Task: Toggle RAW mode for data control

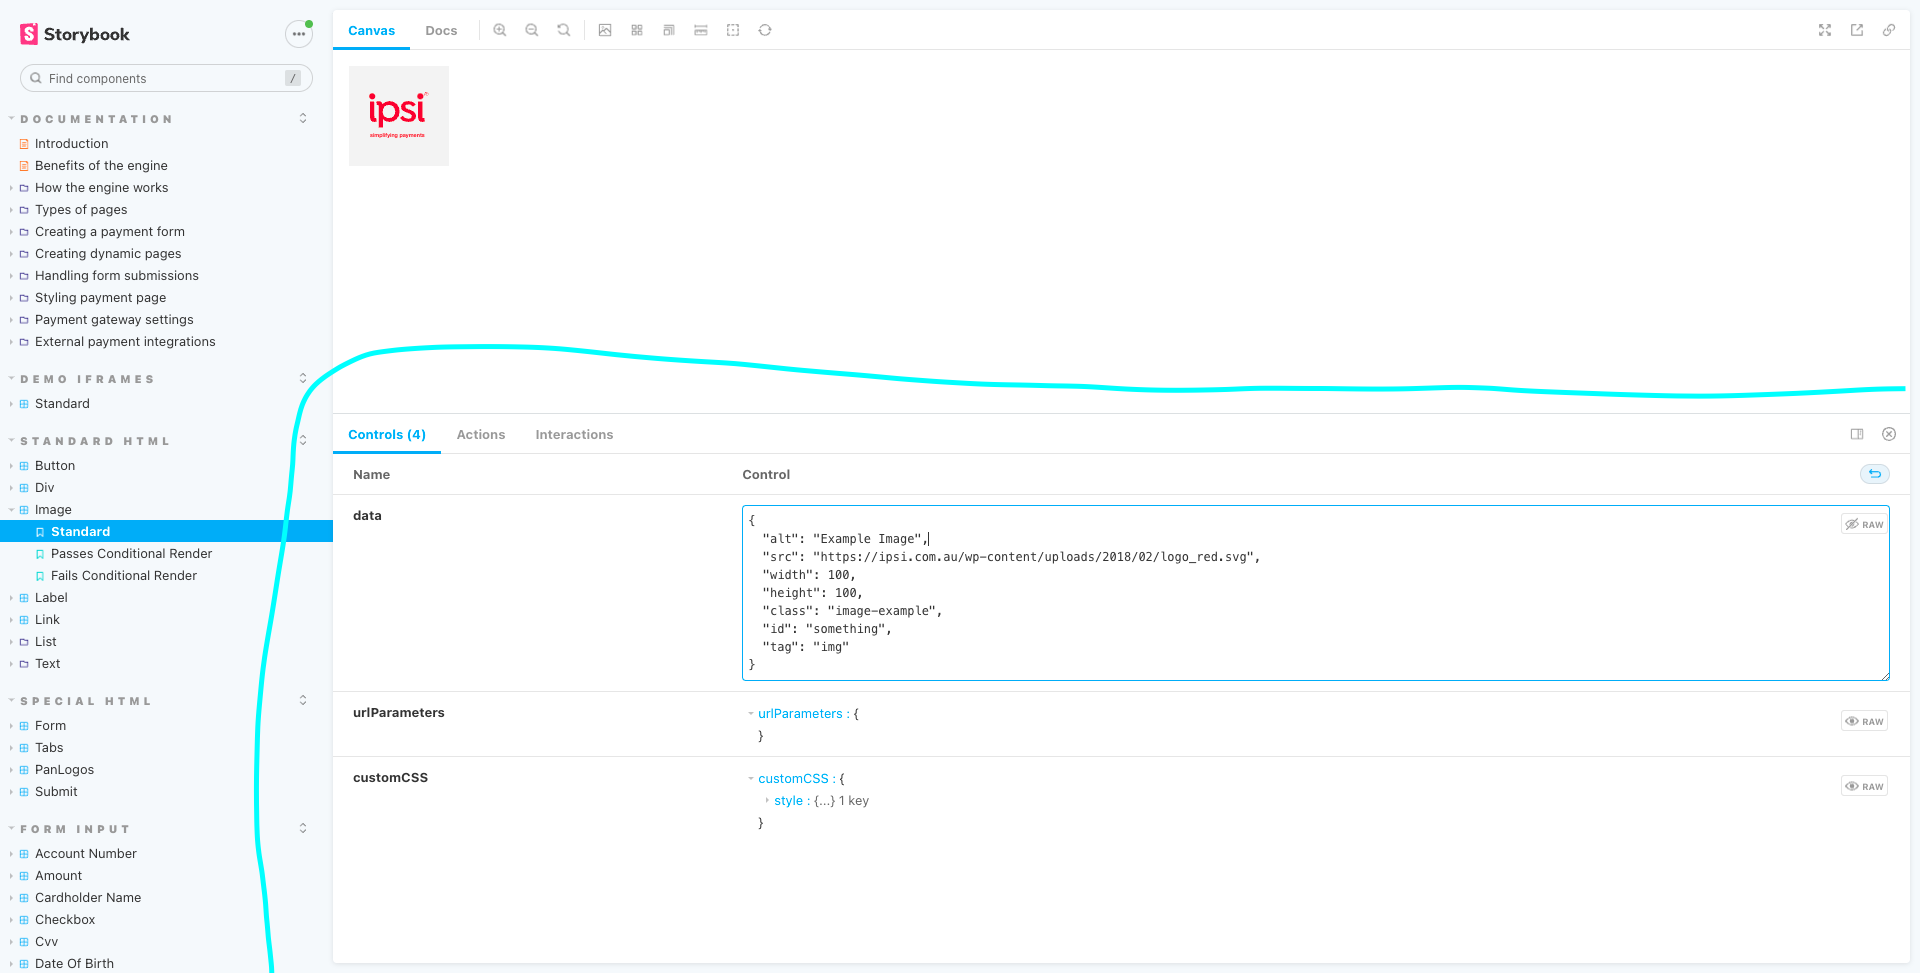Action: [1865, 524]
